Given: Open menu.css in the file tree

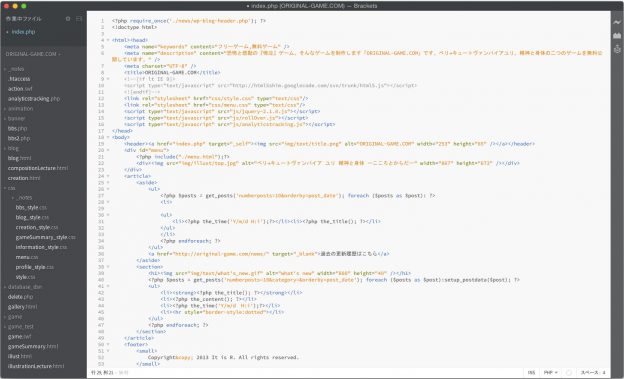Looking at the screenshot, I should tap(27, 257).
